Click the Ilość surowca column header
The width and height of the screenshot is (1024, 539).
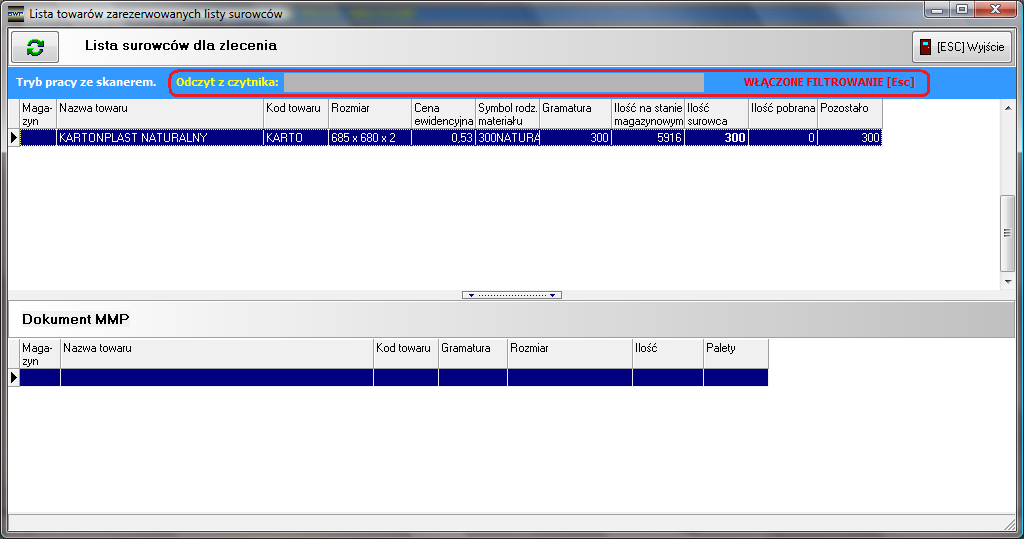tap(716, 114)
